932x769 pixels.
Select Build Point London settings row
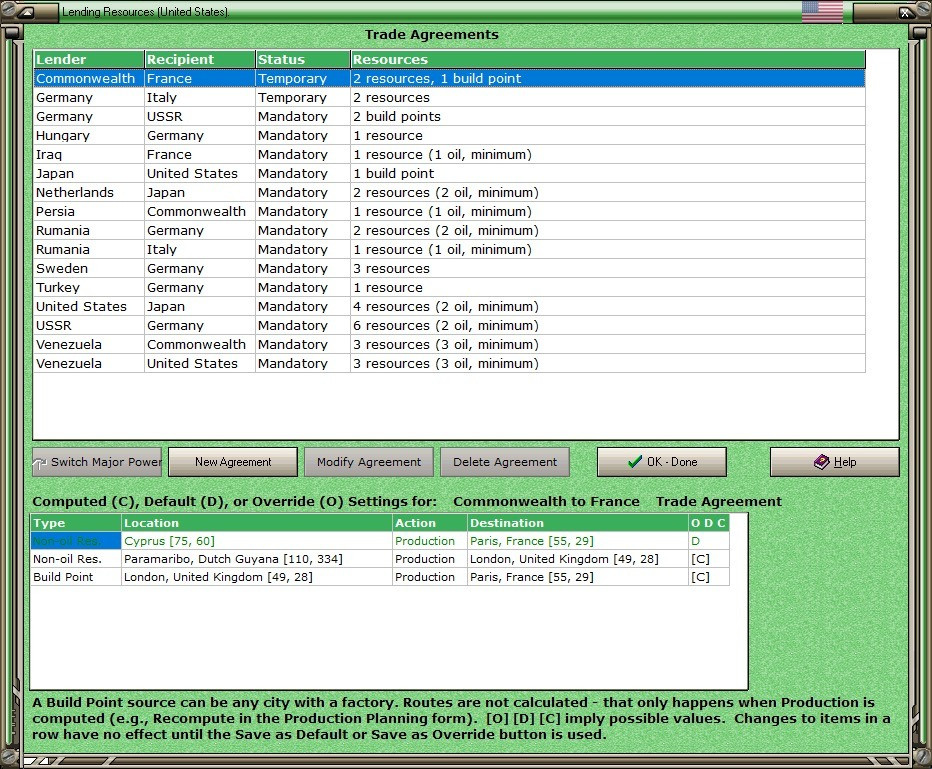(x=380, y=577)
